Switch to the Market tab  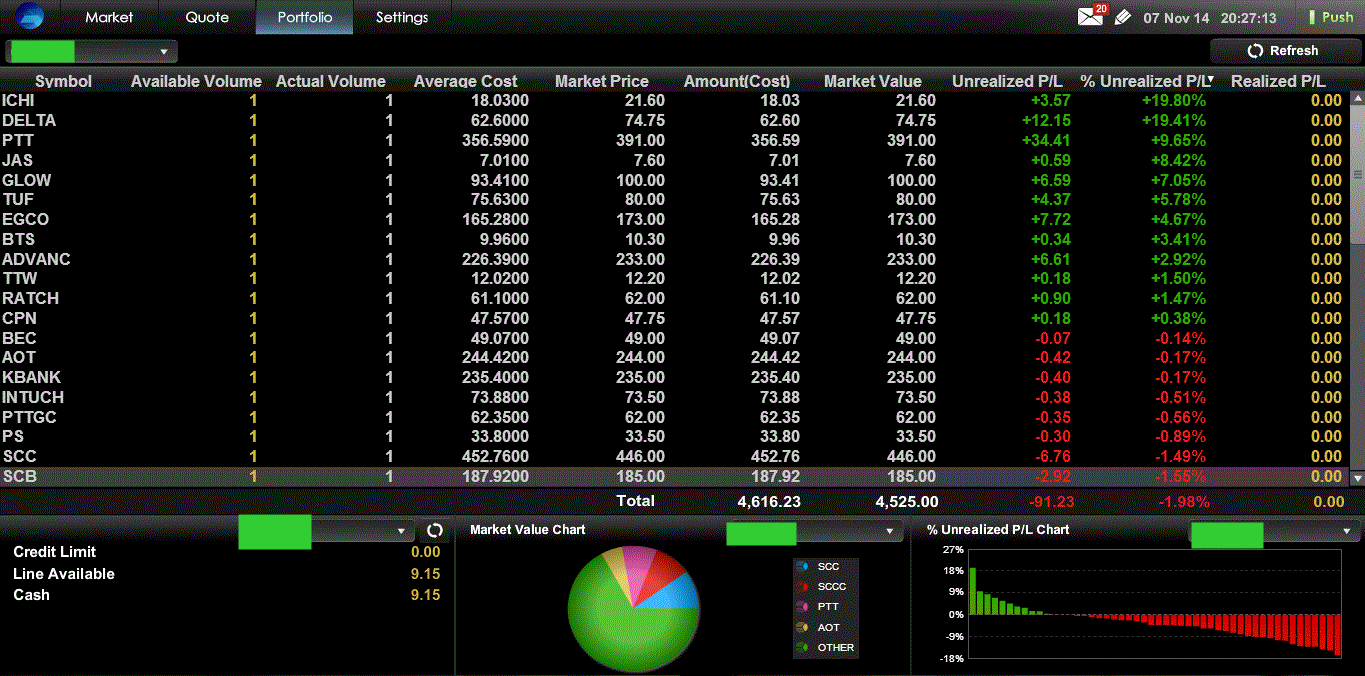point(109,17)
